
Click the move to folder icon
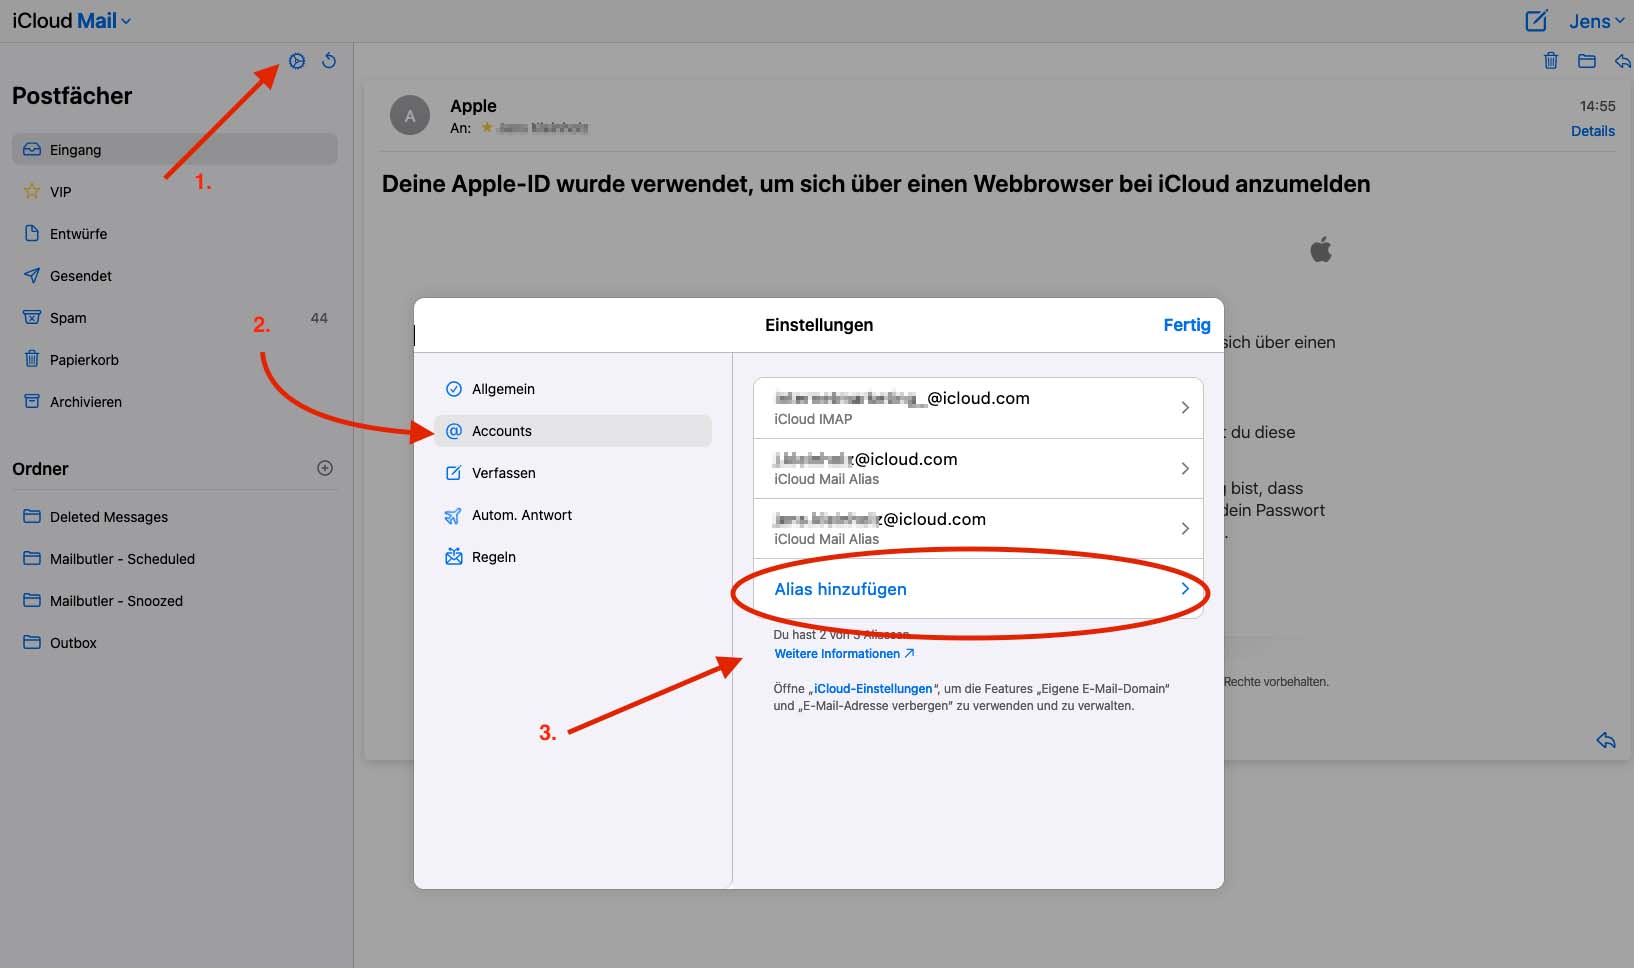click(1587, 61)
